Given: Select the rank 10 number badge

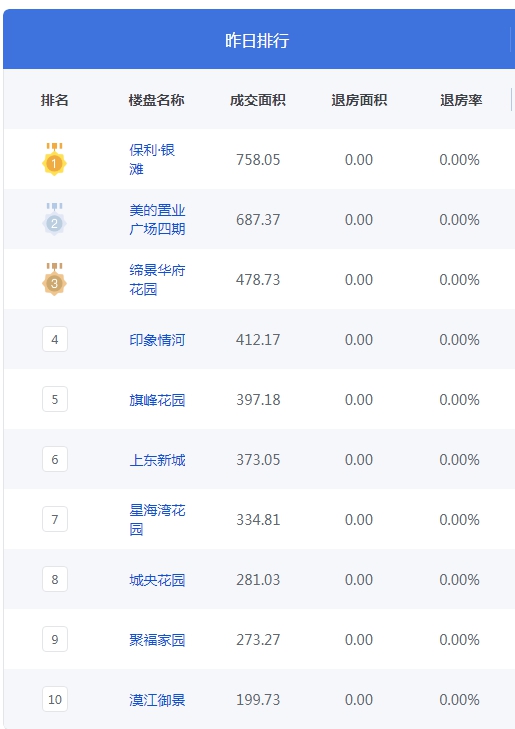Looking at the screenshot, I should (55, 699).
